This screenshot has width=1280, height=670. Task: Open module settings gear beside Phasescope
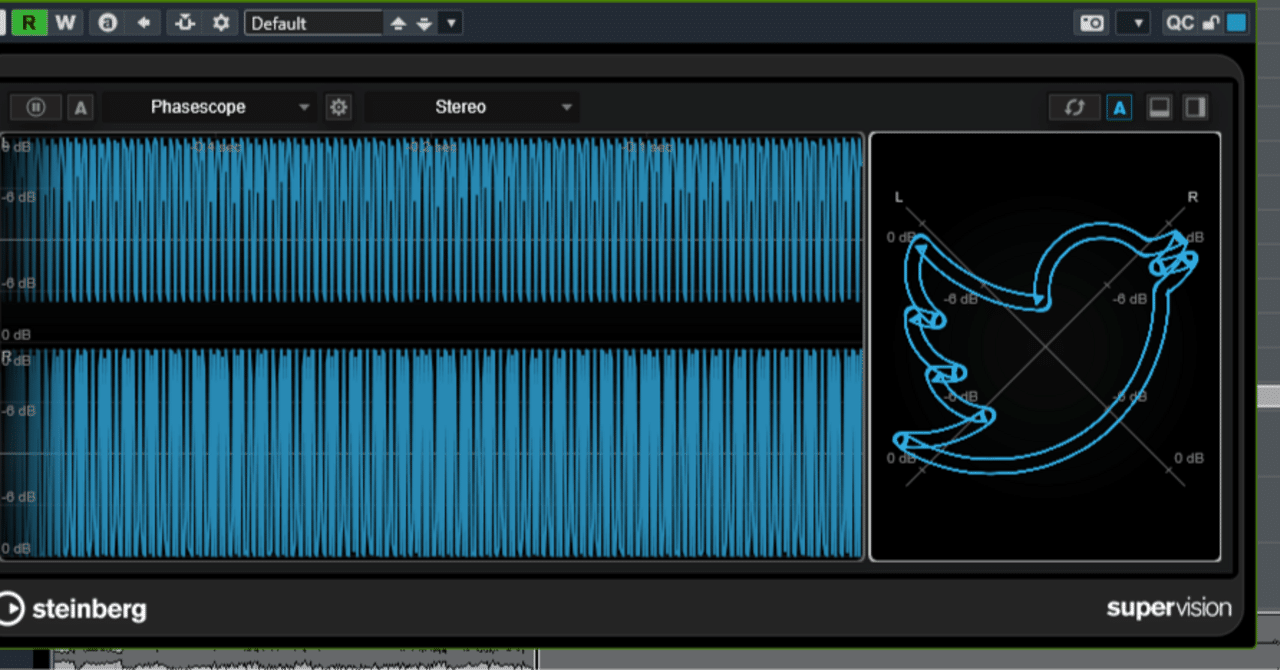339,107
